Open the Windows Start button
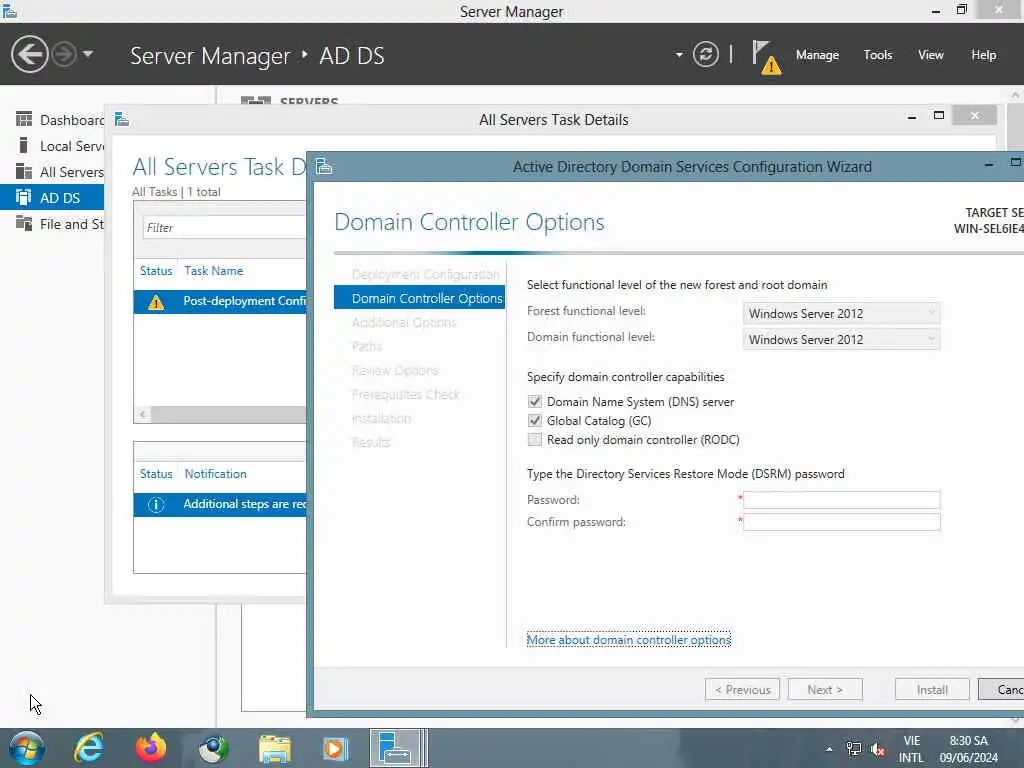The image size is (1024, 768). (27, 748)
